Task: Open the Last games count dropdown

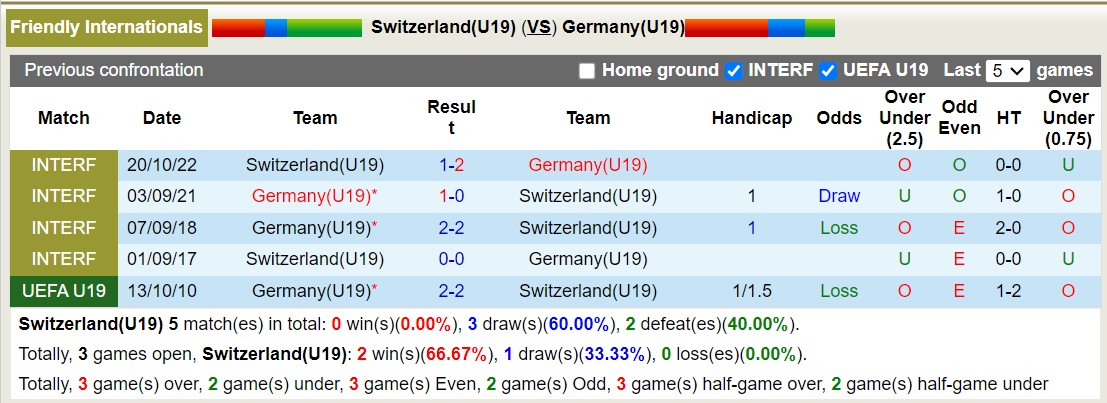Action: tap(1007, 71)
